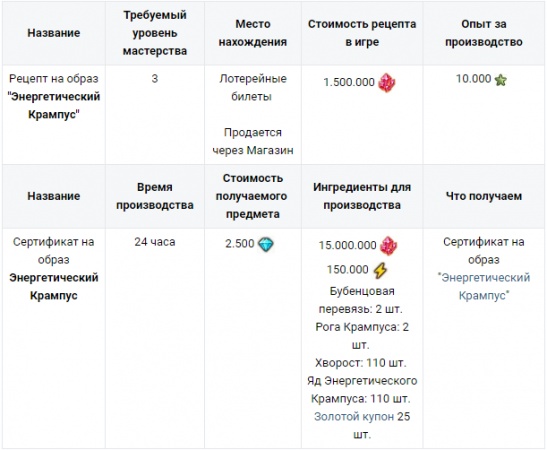
Task: Click the Хворост: 110 шт. ingredient line
Action: [x=361, y=363]
